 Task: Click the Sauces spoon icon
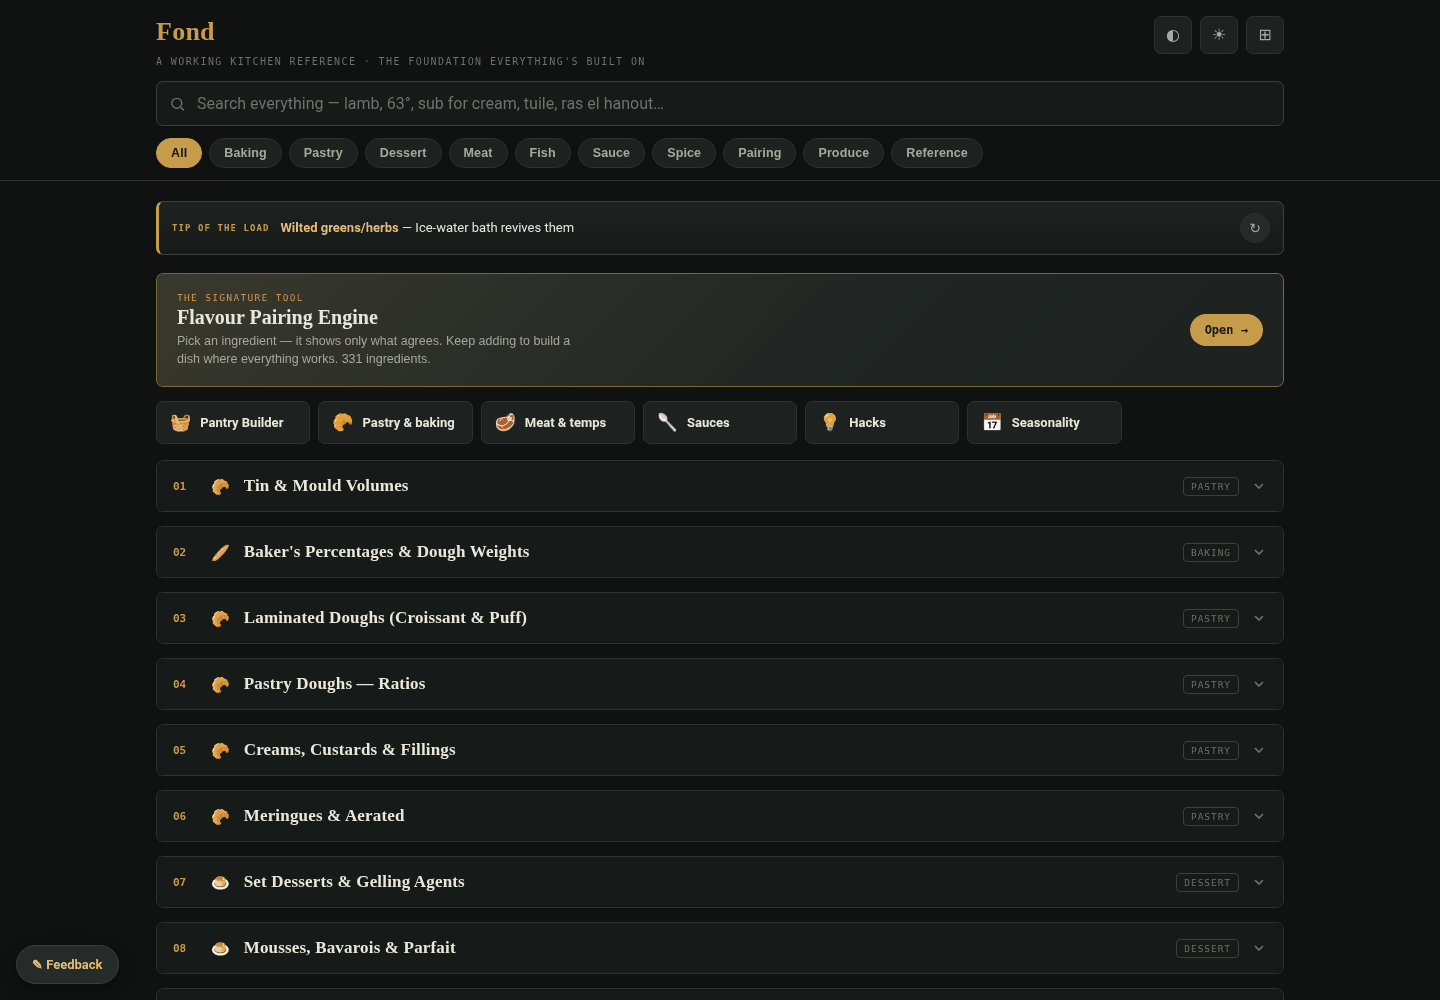click(667, 422)
